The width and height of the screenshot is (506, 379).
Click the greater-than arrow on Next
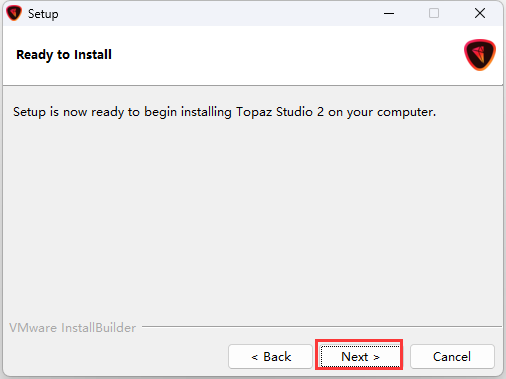click(376, 357)
